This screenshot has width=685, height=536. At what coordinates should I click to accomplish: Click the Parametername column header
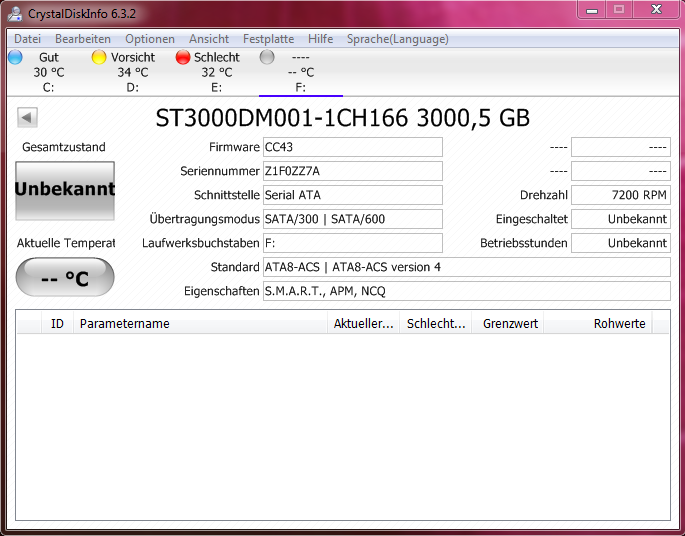(x=200, y=323)
